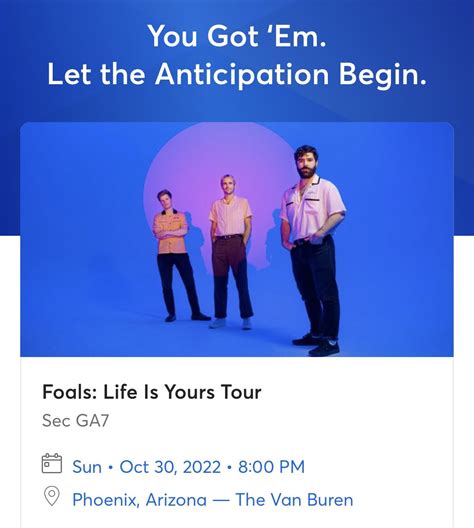Tap the calendar icon beside the date
Viewport: 474px width, 528px height.
coord(52,463)
